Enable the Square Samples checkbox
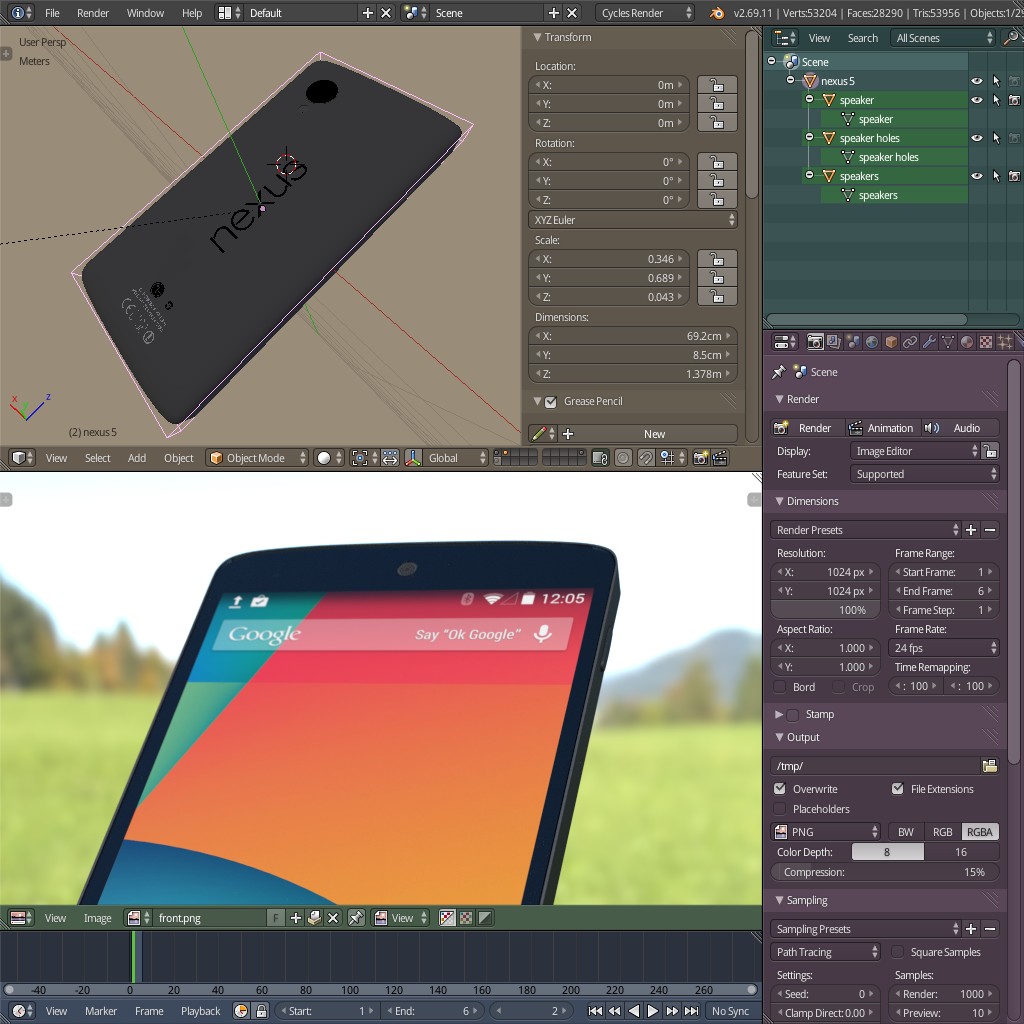 click(897, 951)
